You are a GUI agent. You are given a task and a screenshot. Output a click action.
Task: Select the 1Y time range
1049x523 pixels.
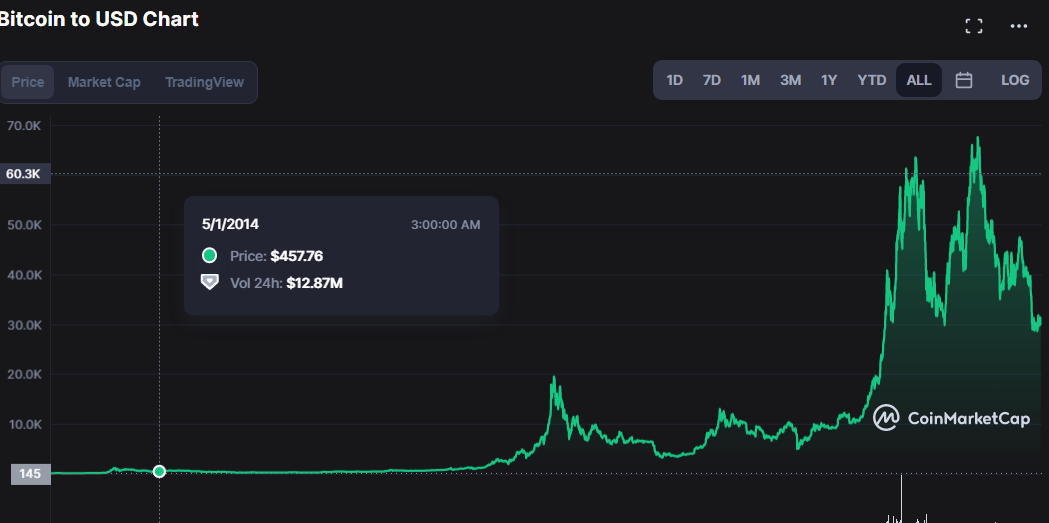(x=829, y=80)
